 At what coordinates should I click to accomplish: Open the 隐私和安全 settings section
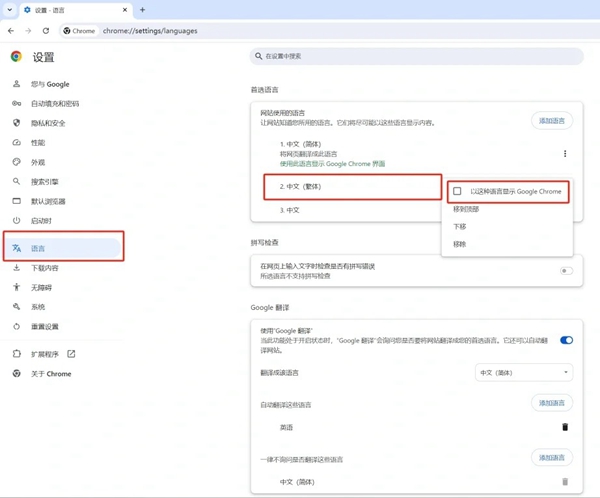click(x=48, y=123)
